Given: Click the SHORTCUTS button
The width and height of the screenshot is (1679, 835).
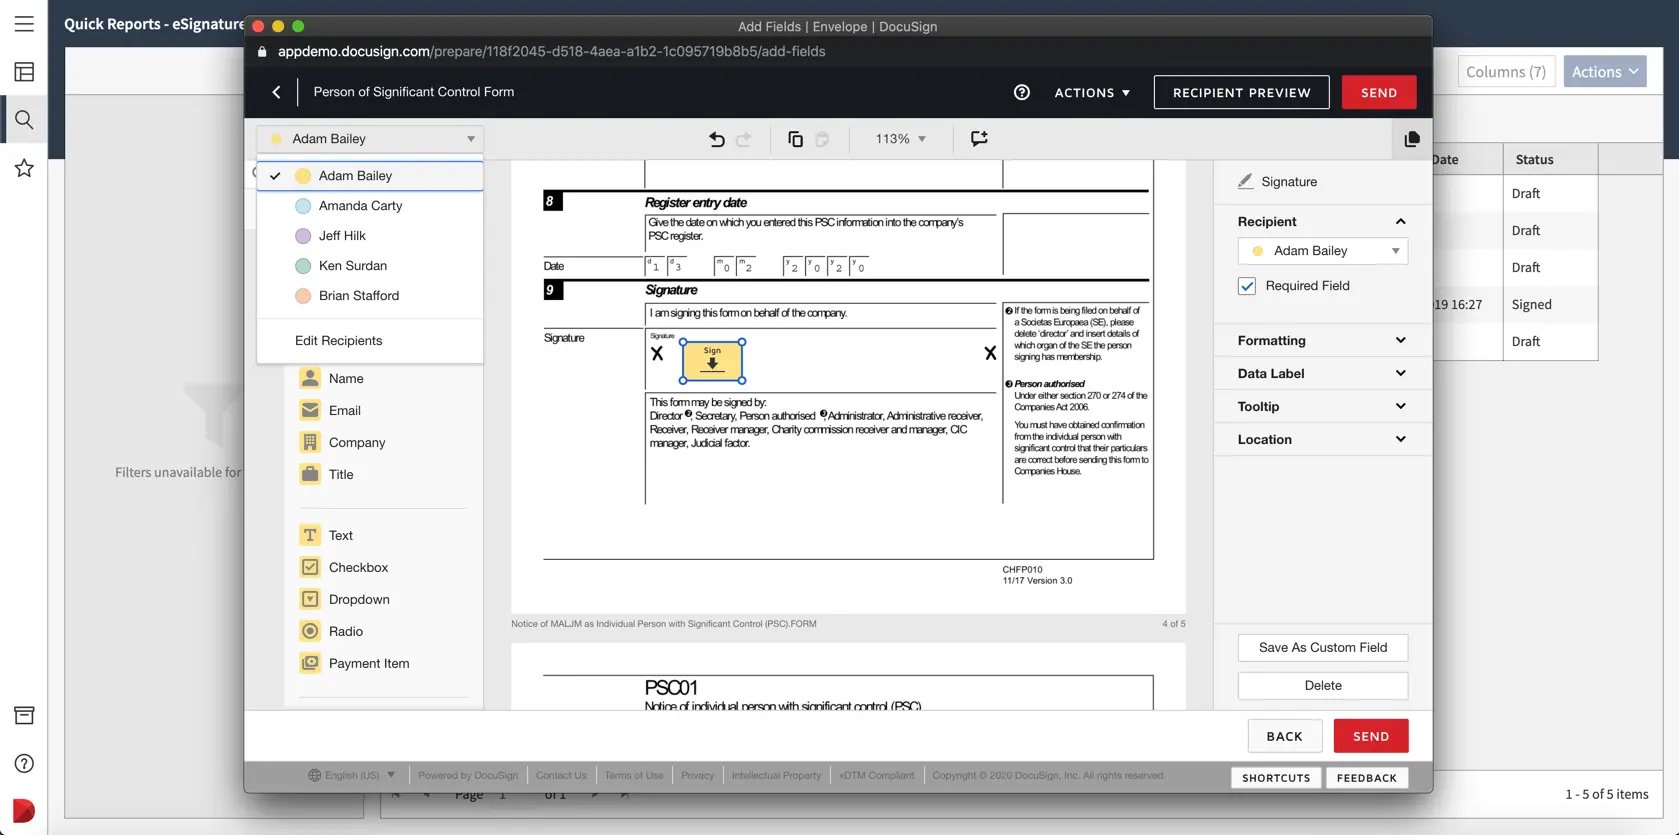Looking at the screenshot, I should tap(1276, 778).
